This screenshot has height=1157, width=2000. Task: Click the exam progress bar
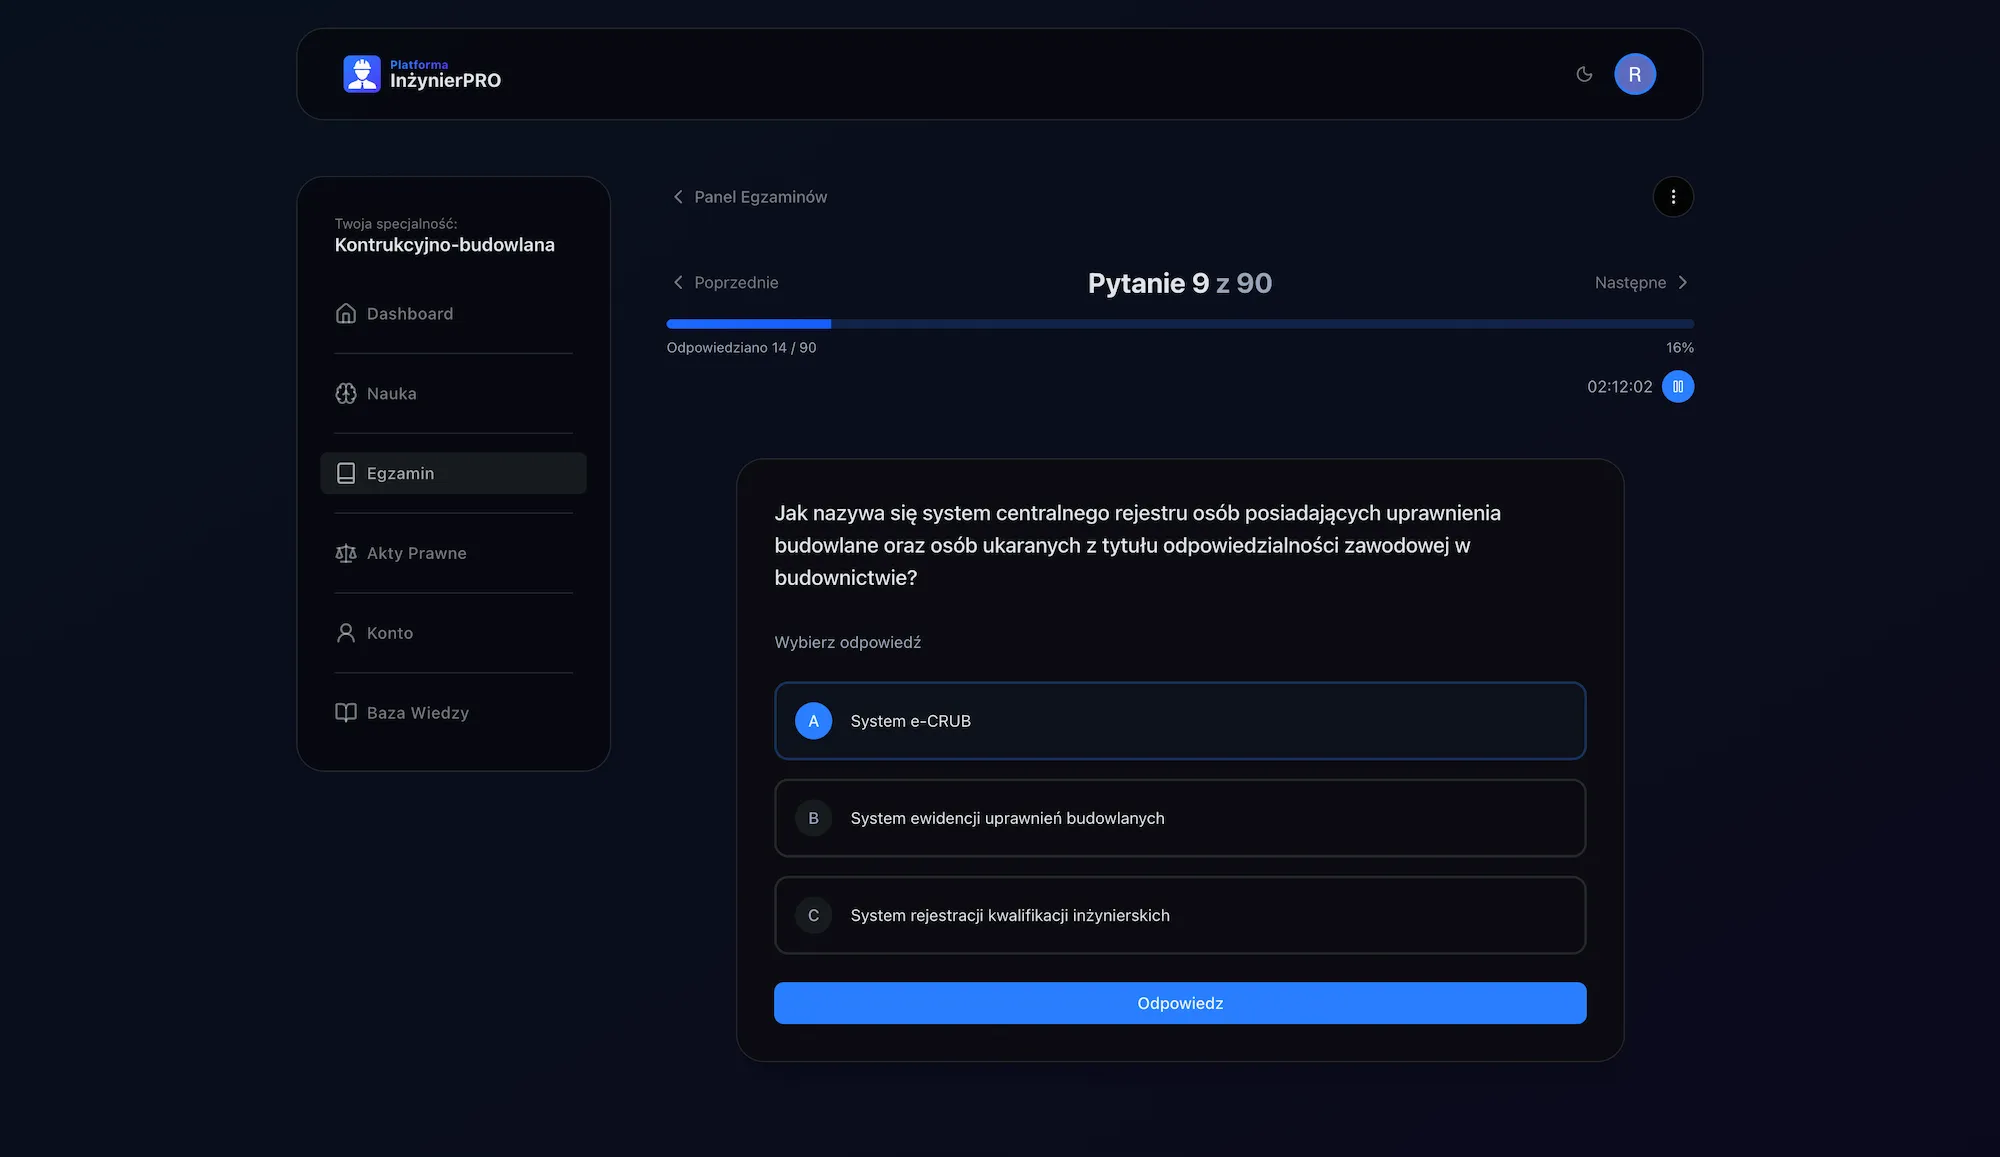1179,324
